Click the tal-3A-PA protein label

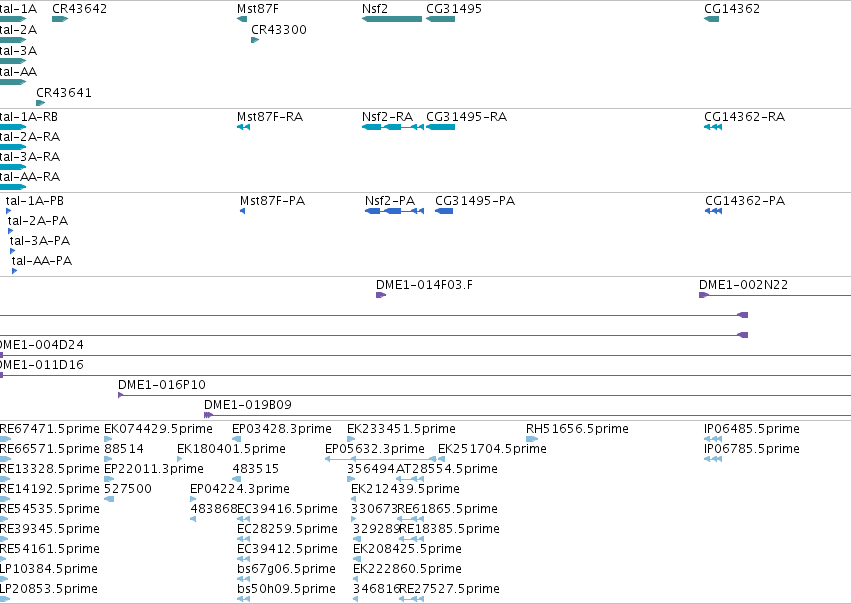[x=40, y=241]
